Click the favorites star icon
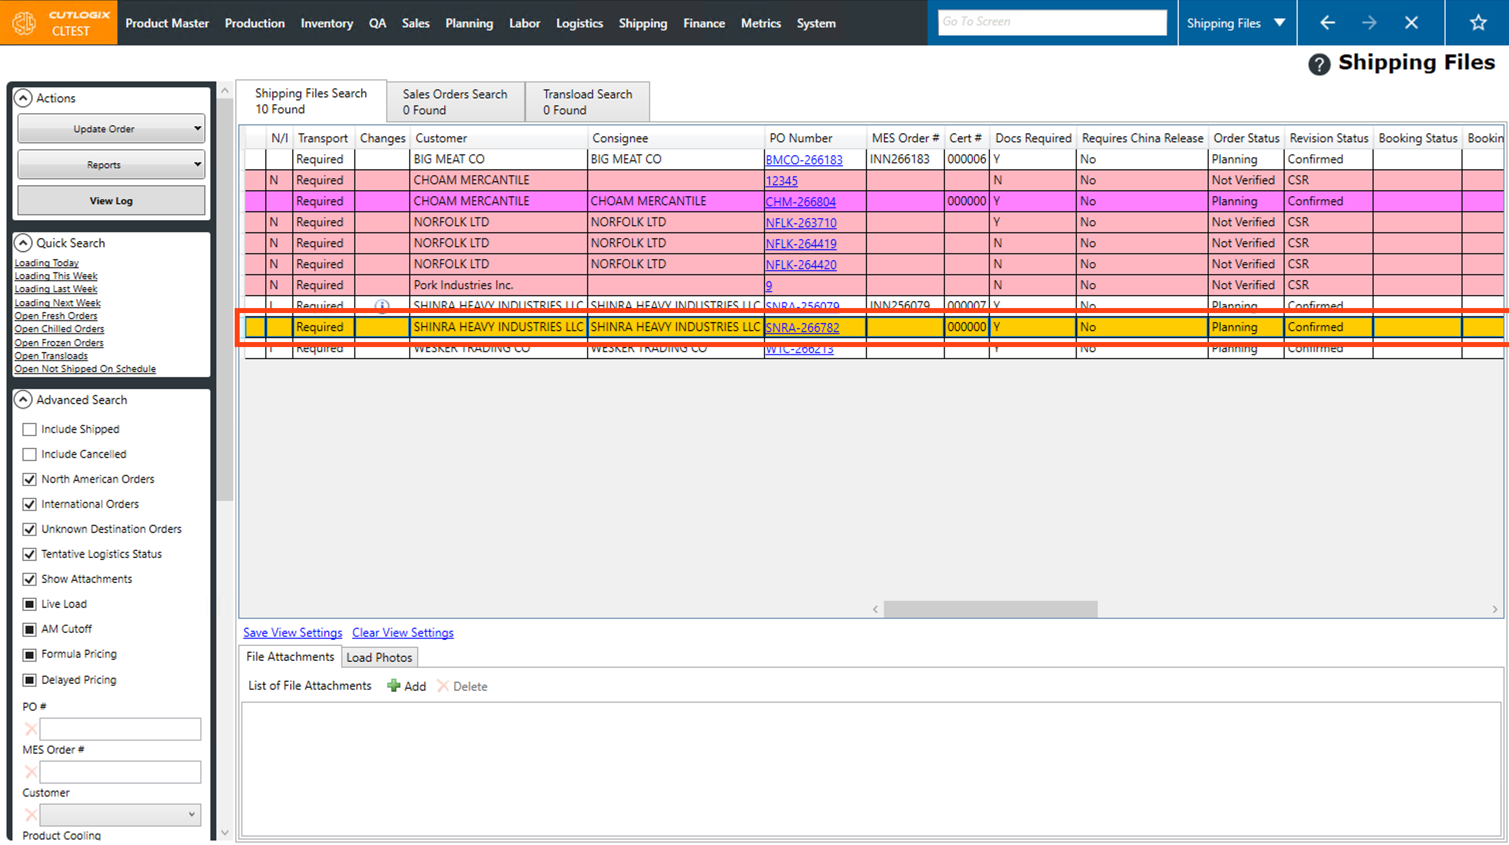The height and width of the screenshot is (845, 1509). coord(1477,23)
